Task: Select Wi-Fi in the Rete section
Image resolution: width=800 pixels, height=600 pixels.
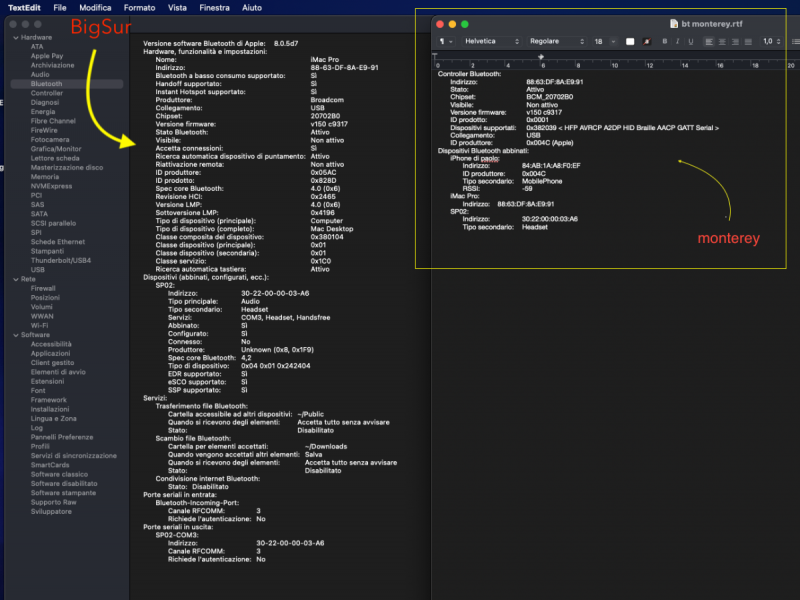Action: click(x=40, y=325)
